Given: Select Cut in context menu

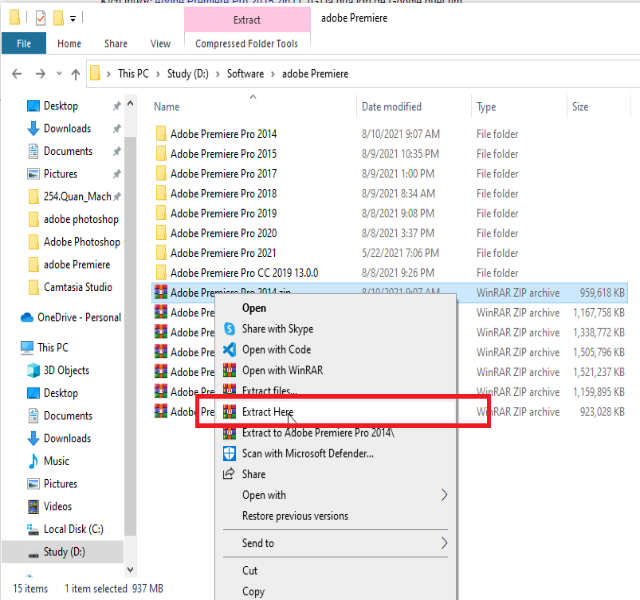Looking at the screenshot, I should coord(335,571).
